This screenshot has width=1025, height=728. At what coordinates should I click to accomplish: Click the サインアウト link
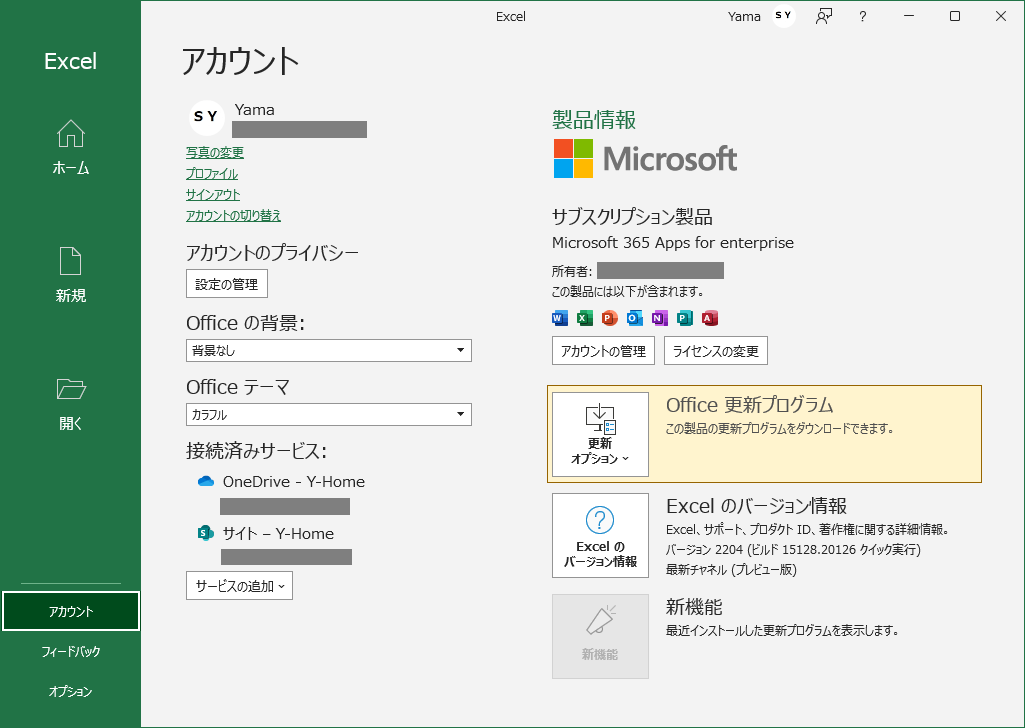(x=213, y=195)
